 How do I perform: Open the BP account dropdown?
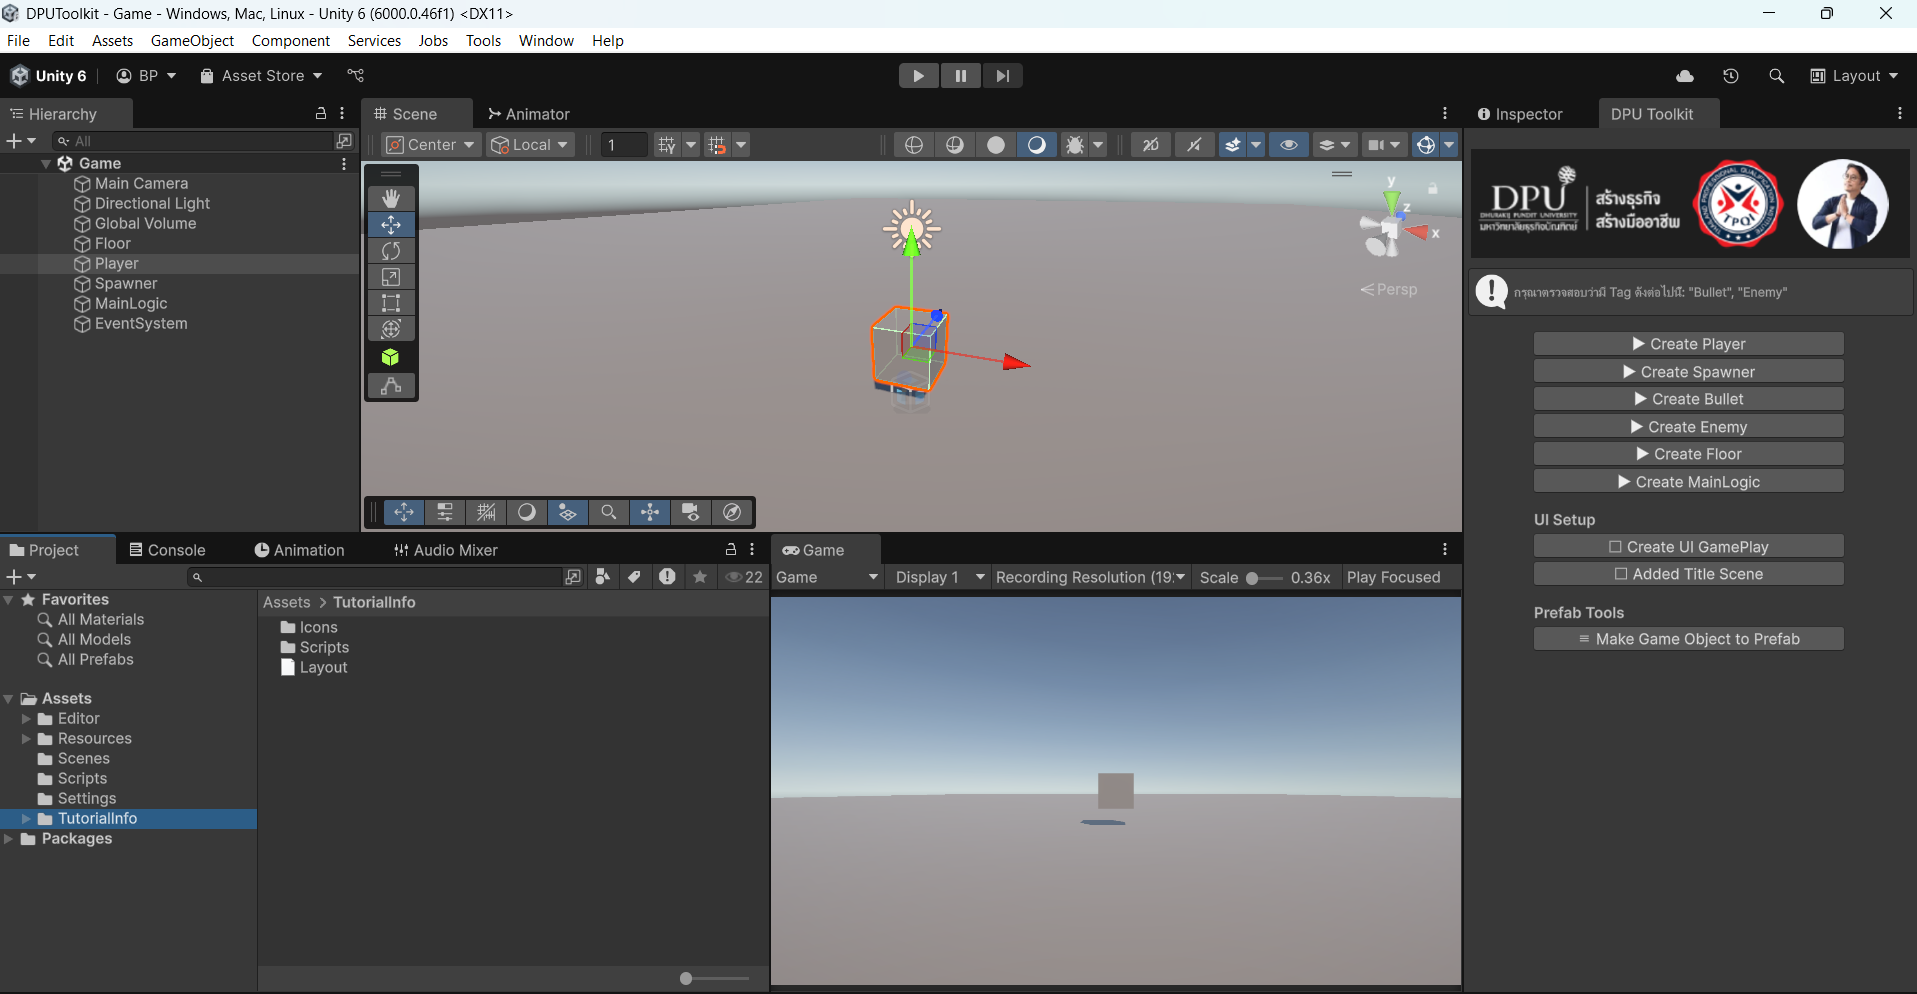pyautogui.click(x=146, y=76)
